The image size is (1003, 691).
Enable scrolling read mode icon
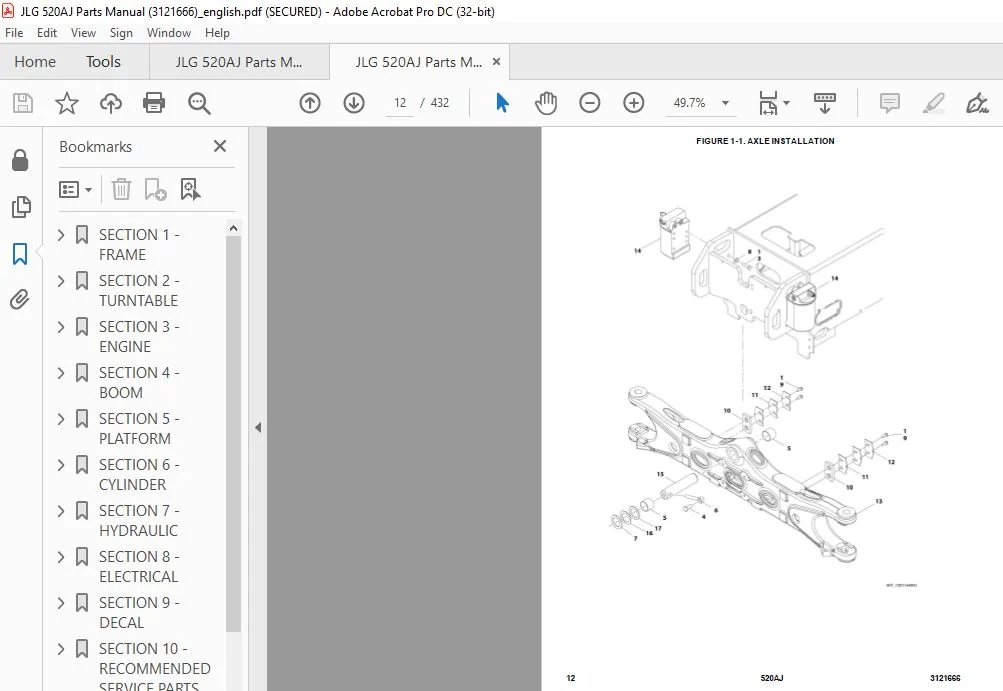click(x=825, y=103)
